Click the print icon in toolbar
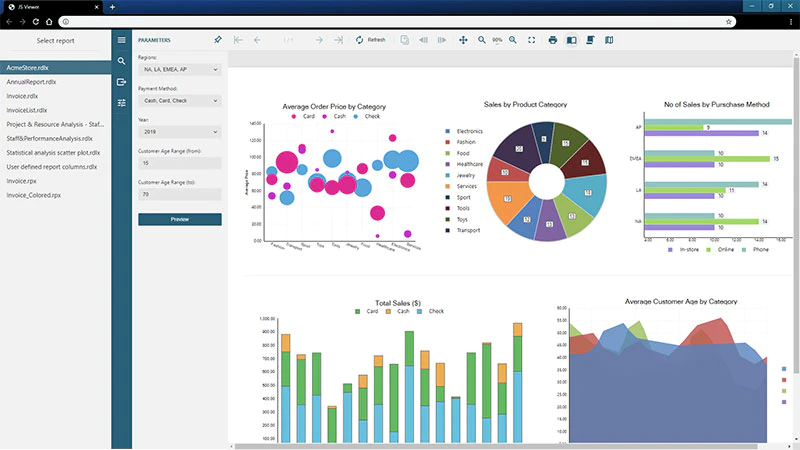Screen dimensions: 800x450 point(553,40)
